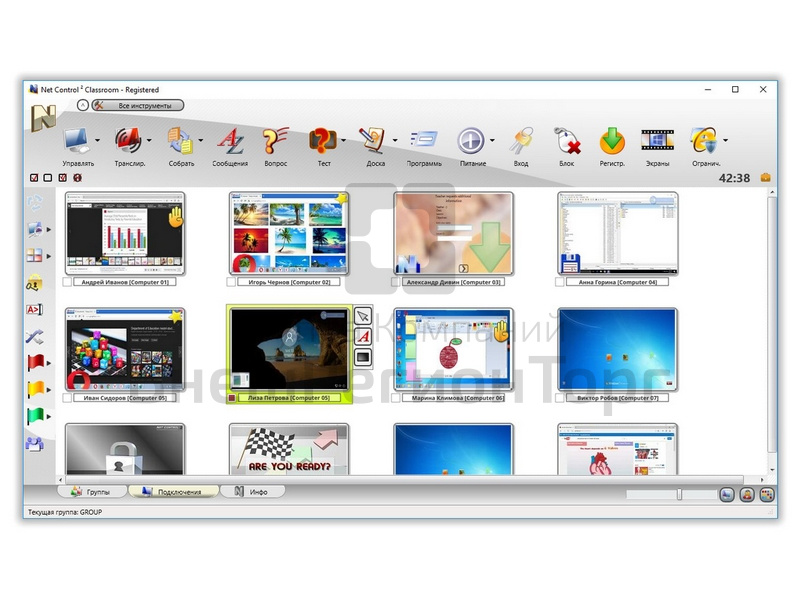800x600 pixels.
Task: Tick the checkbox for Игорь Чернов [Computer 02]
Action: click(231, 282)
